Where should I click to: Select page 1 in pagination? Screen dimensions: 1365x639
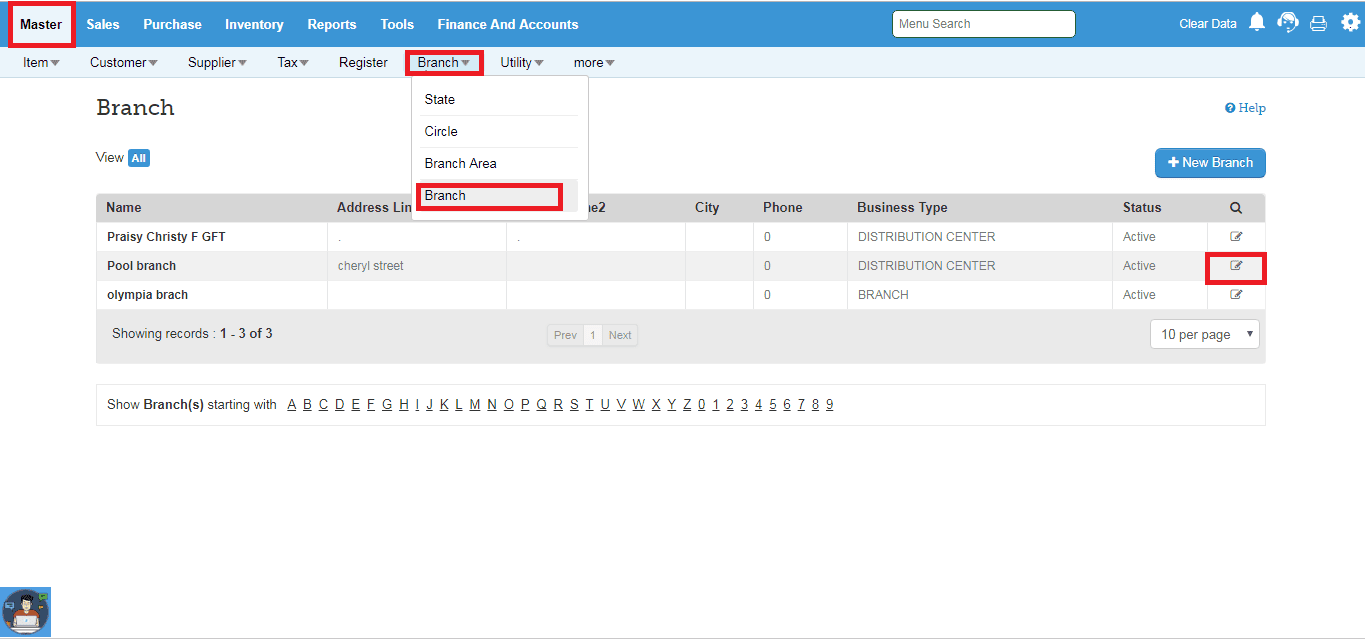coord(592,335)
